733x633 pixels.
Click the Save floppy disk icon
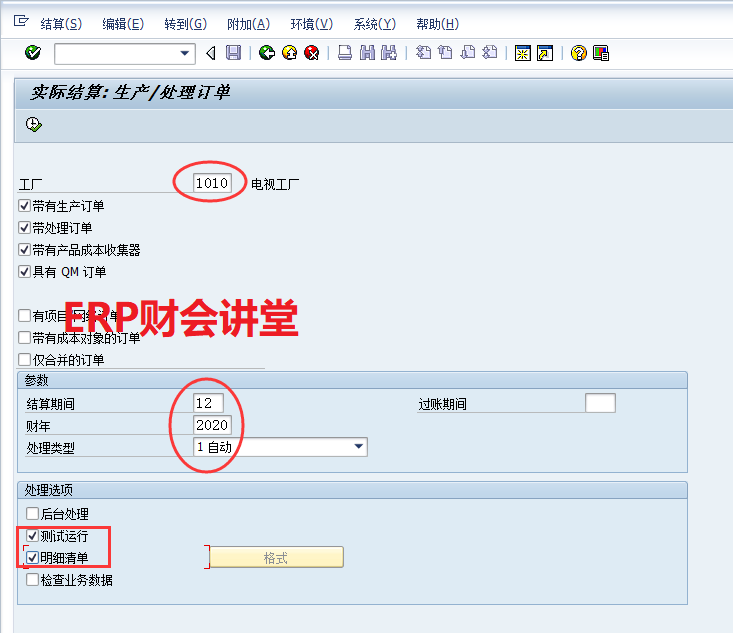233,53
